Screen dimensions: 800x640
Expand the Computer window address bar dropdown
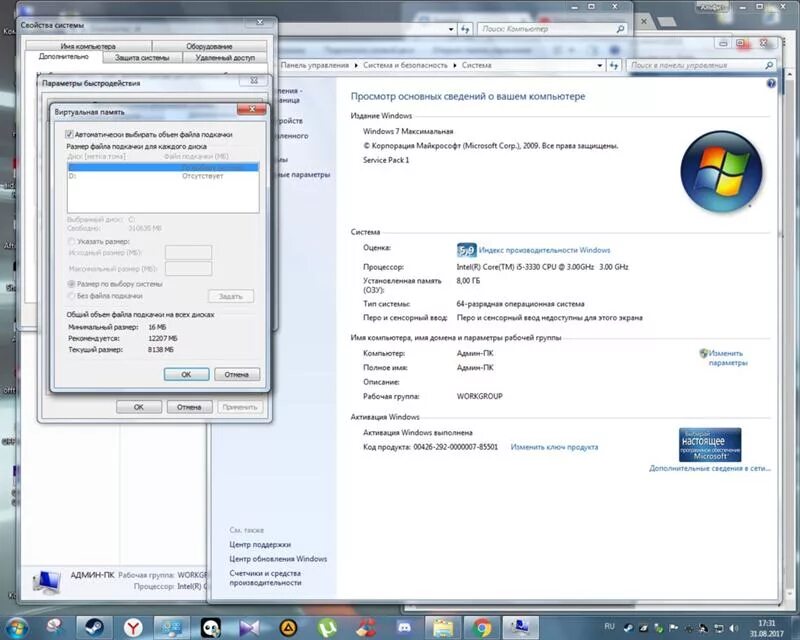[x=451, y=29]
